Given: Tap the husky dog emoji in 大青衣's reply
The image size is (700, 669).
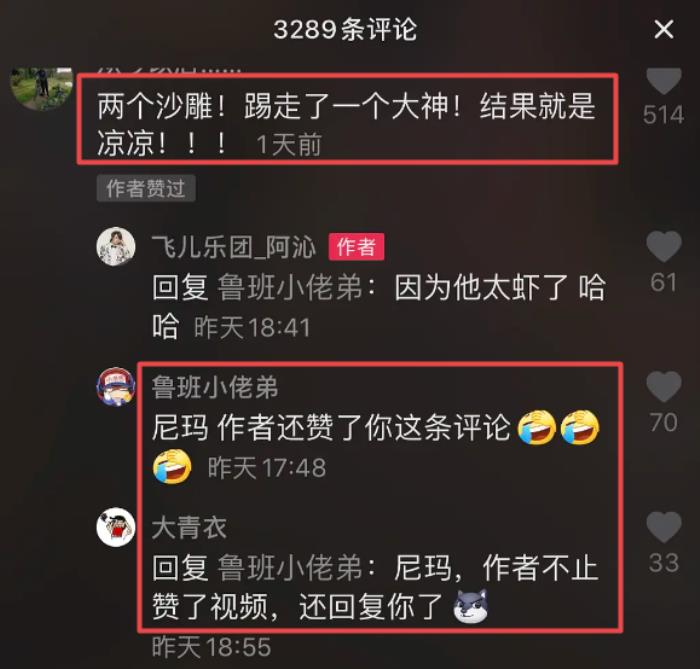Looking at the screenshot, I should (471, 607).
